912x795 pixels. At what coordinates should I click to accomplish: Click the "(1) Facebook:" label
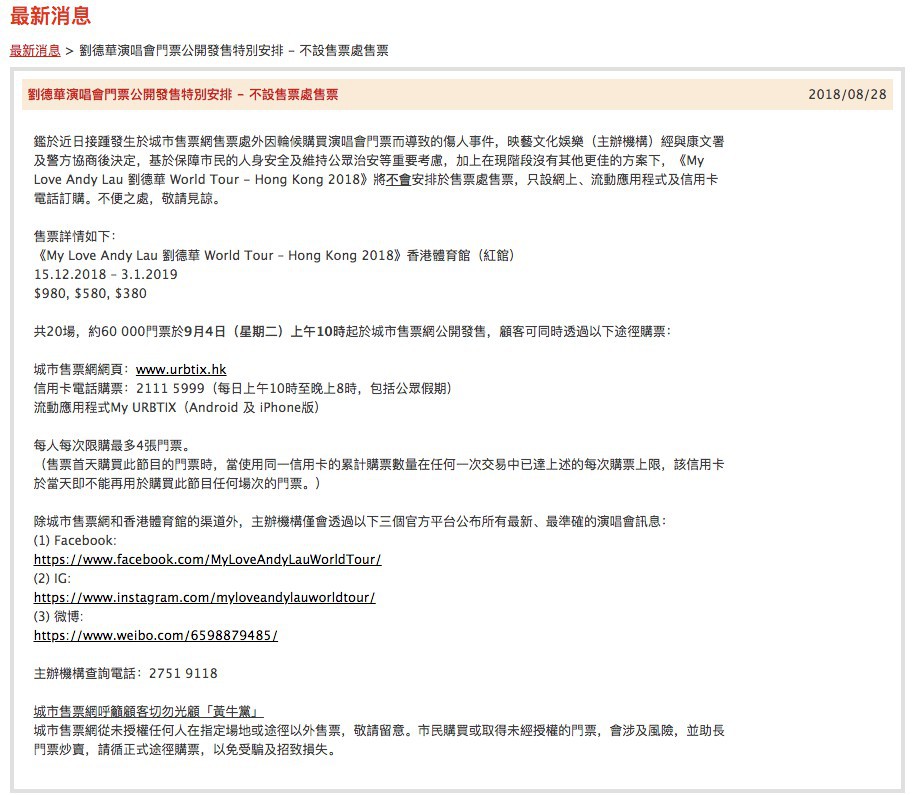click(x=75, y=541)
